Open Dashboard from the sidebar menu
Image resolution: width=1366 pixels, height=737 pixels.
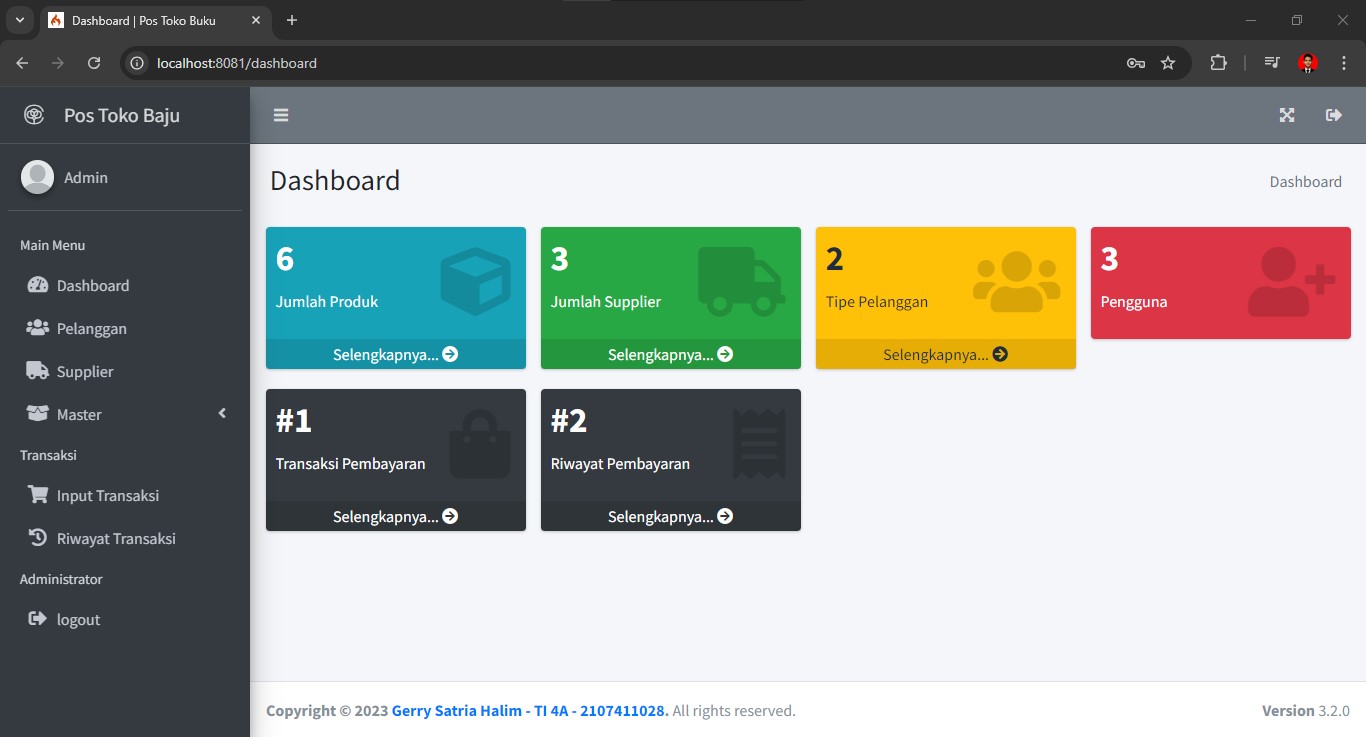[x=93, y=286]
